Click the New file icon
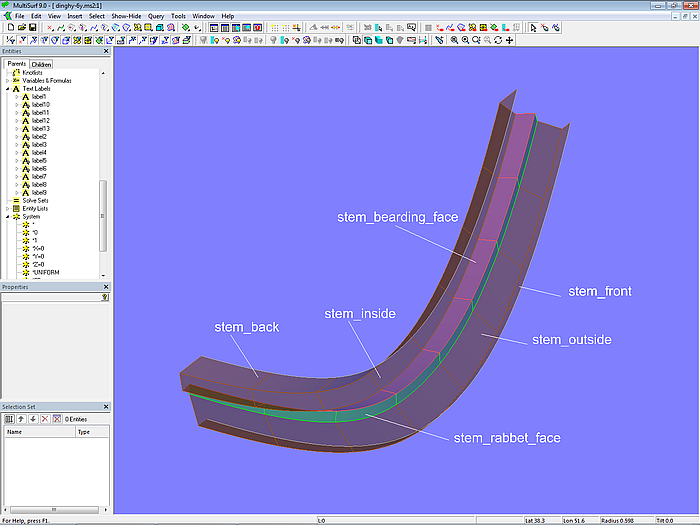 click(x=10, y=28)
